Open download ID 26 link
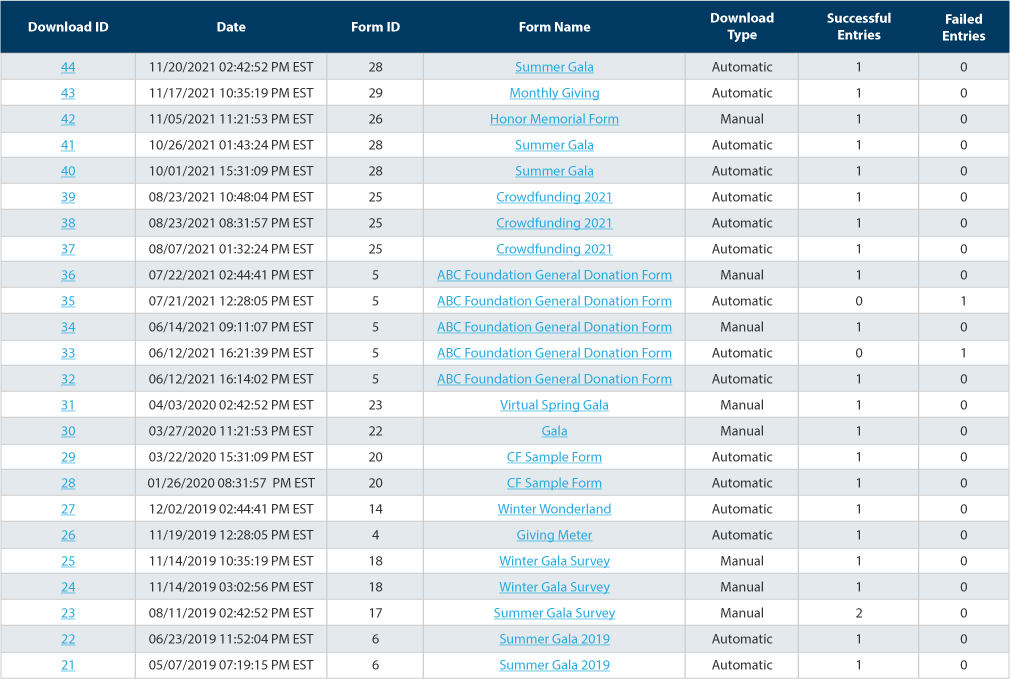Screen dimensions: 1010x679 (68, 535)
